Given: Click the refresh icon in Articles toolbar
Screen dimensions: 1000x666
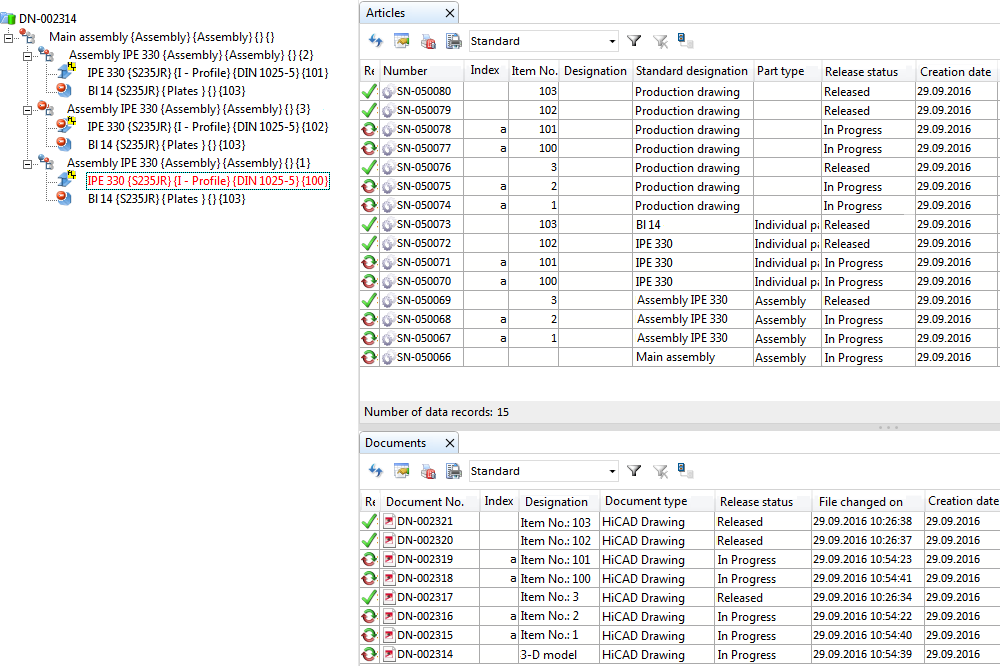Looking at the screenshot, I should coord(376,41).
